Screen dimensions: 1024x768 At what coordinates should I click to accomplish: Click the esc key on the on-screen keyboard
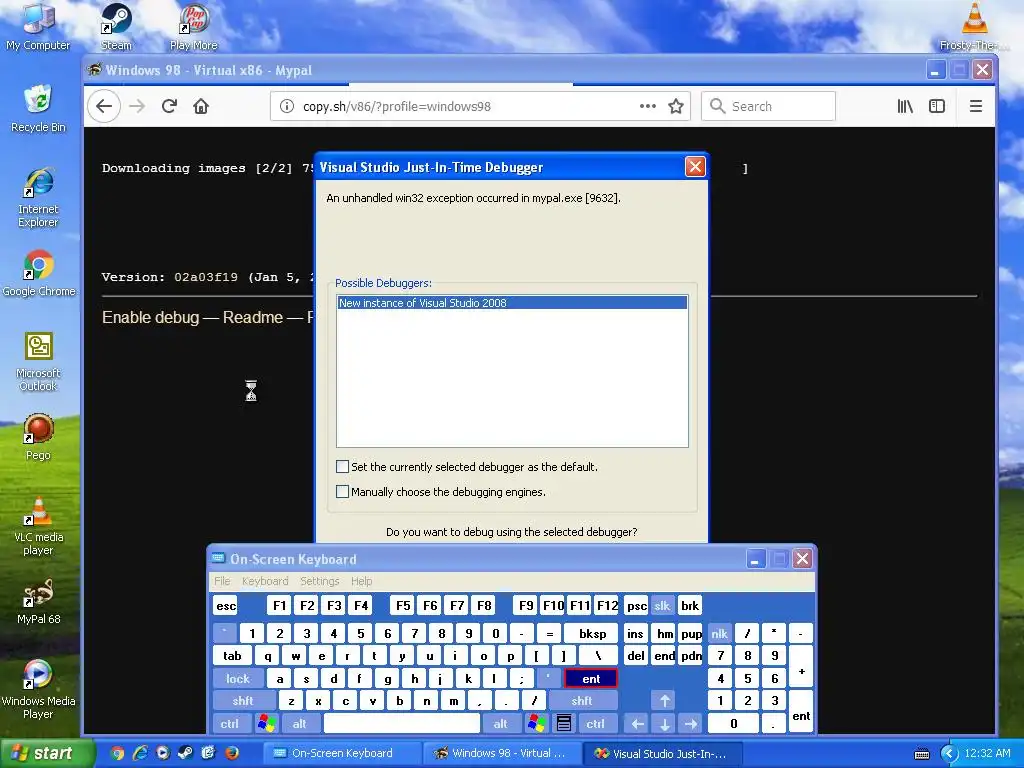[226, 605]
